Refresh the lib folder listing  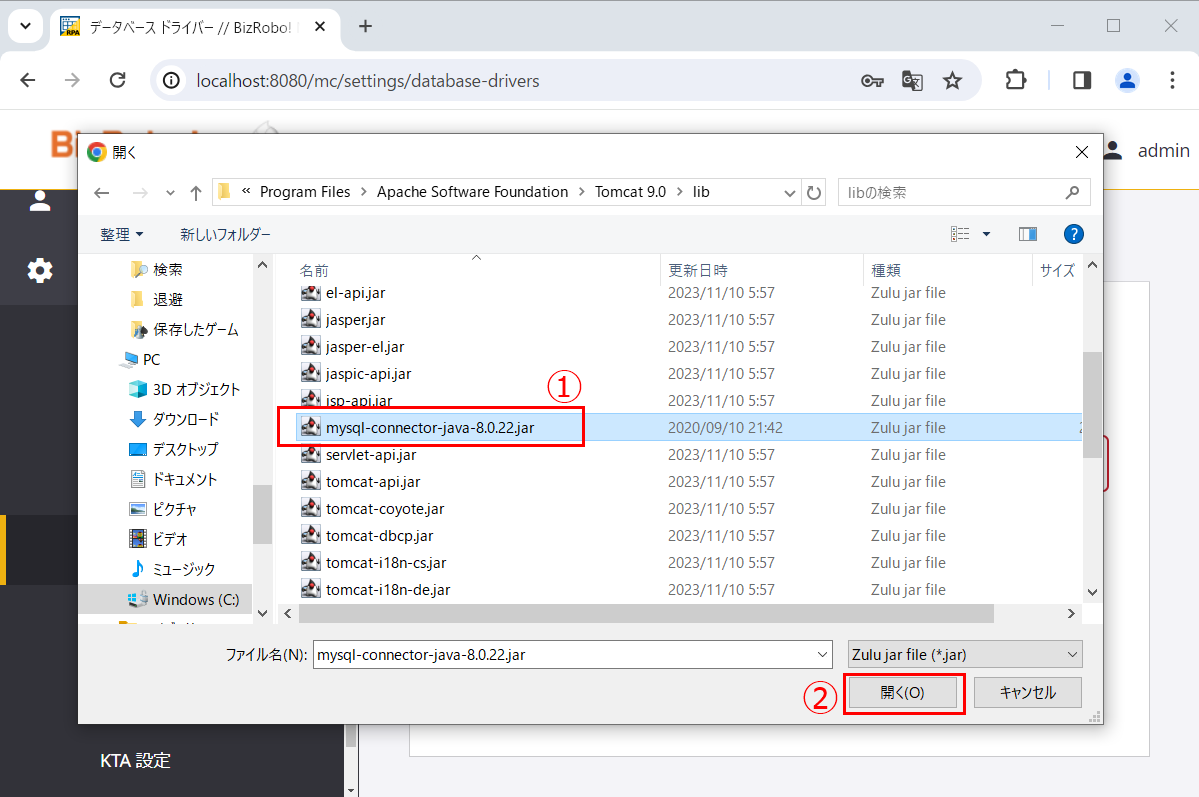[x=814, y=193]
